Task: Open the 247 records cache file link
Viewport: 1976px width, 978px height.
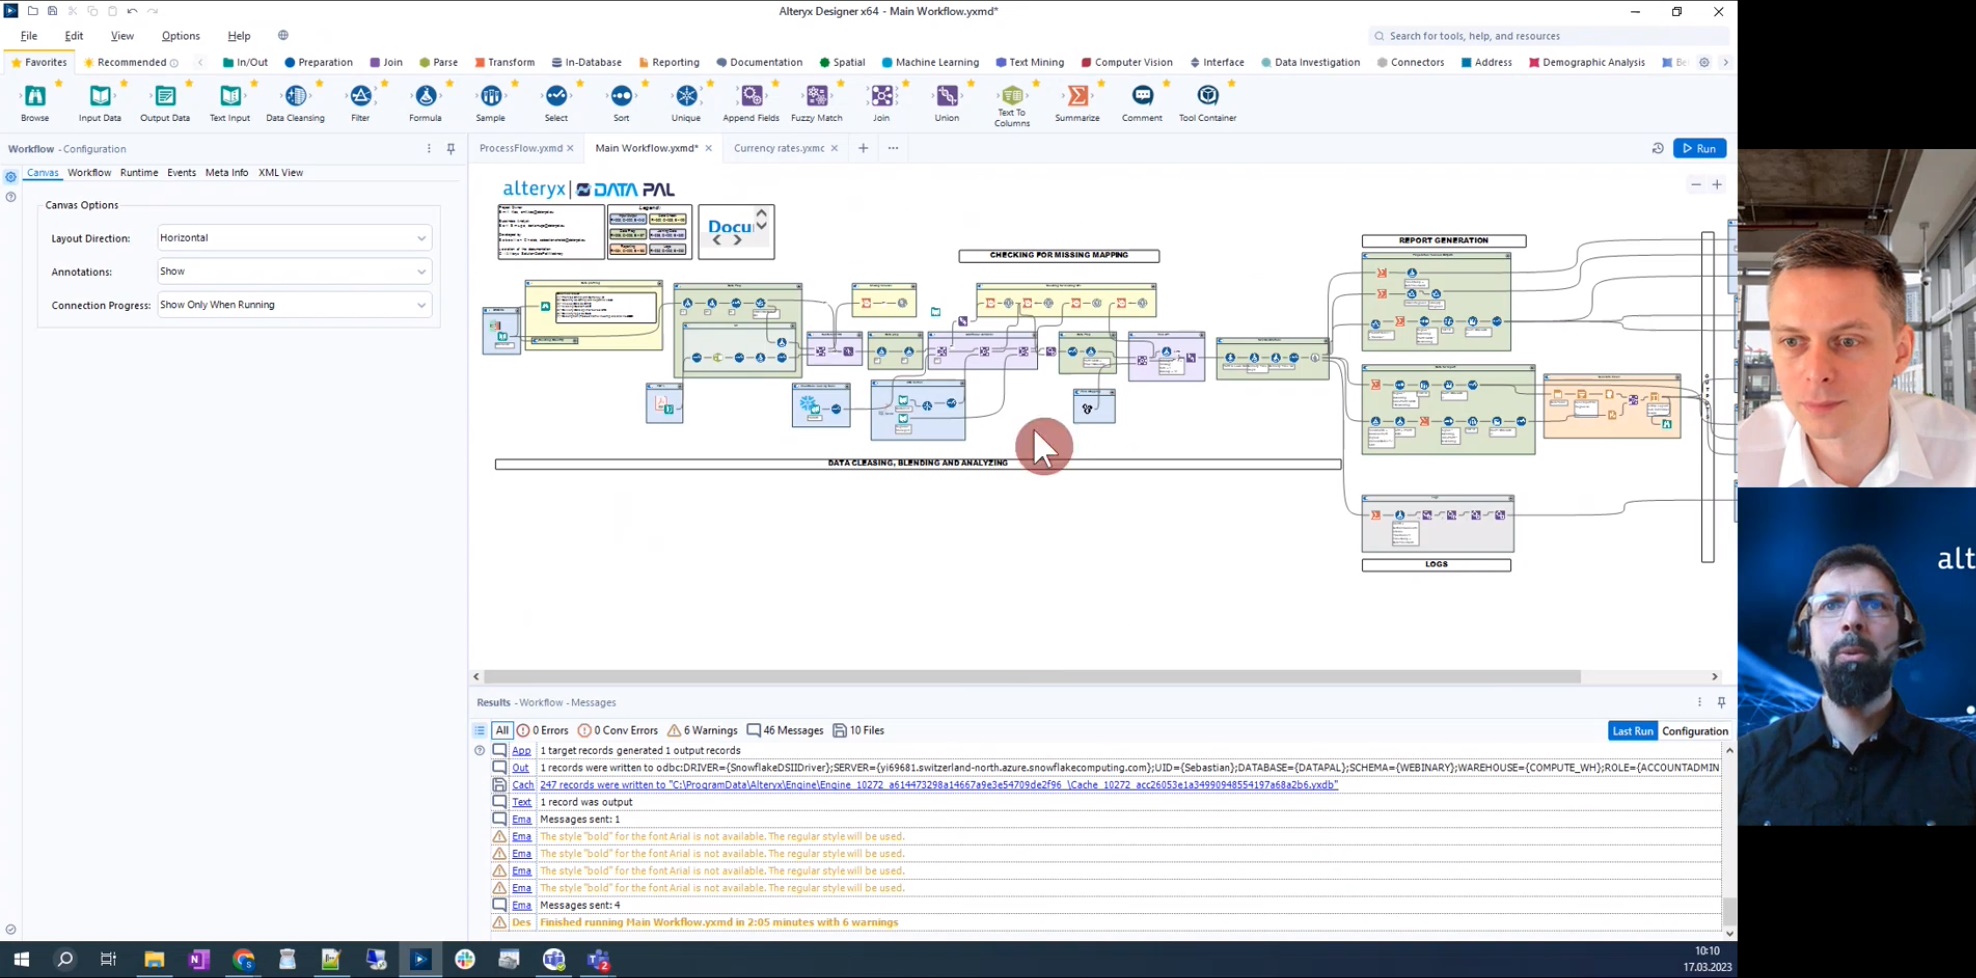Action: point(938,785)
